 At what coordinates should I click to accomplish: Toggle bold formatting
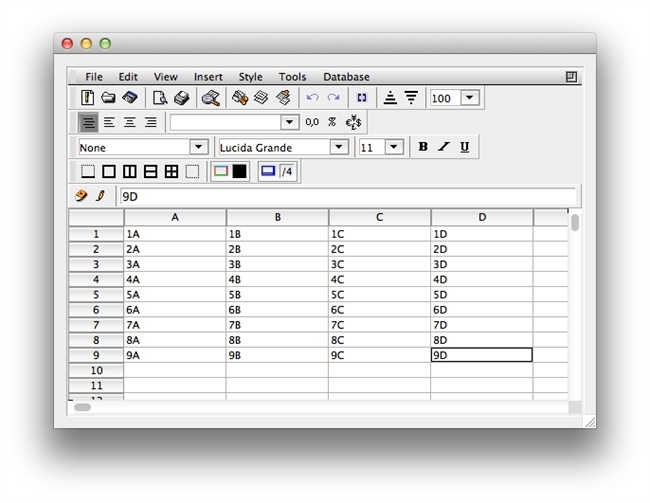pos(423,147)
